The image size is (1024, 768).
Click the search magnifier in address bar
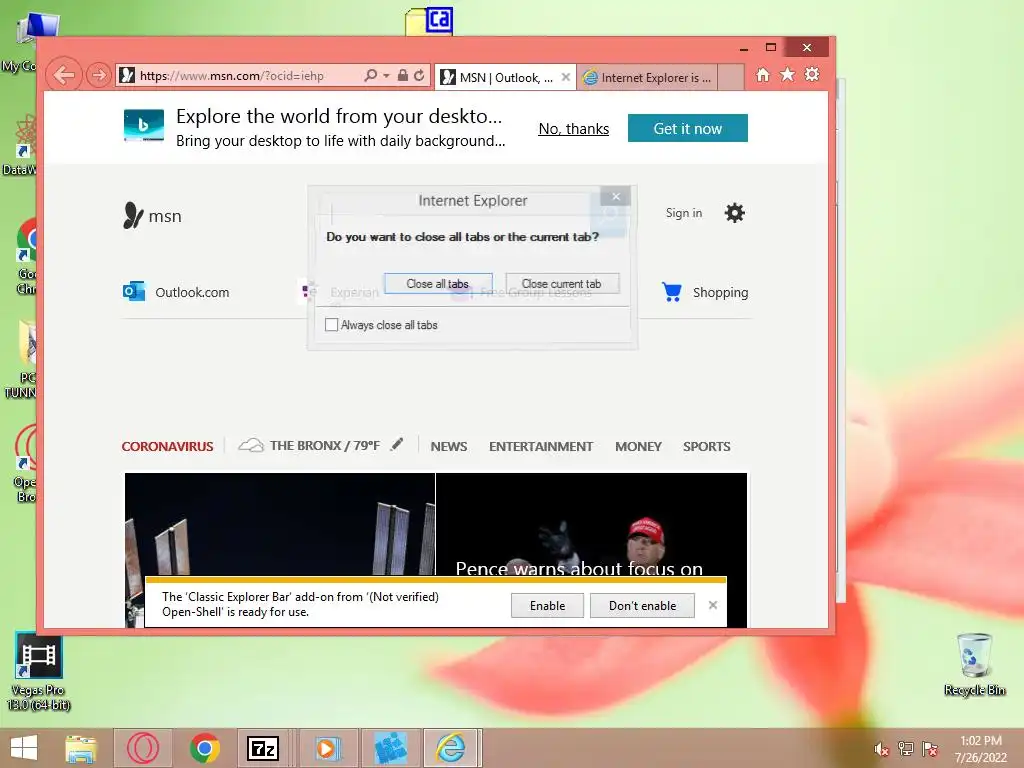371,76
